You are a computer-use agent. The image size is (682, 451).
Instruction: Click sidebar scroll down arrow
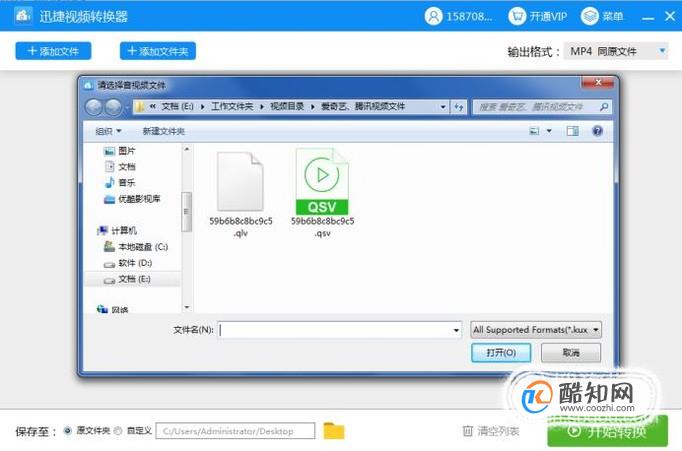click(187, 307)
